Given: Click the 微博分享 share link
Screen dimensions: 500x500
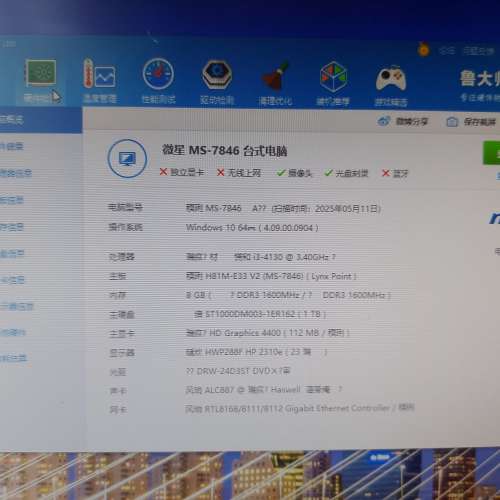Looking at the screenshot, I should pos(412,121).
